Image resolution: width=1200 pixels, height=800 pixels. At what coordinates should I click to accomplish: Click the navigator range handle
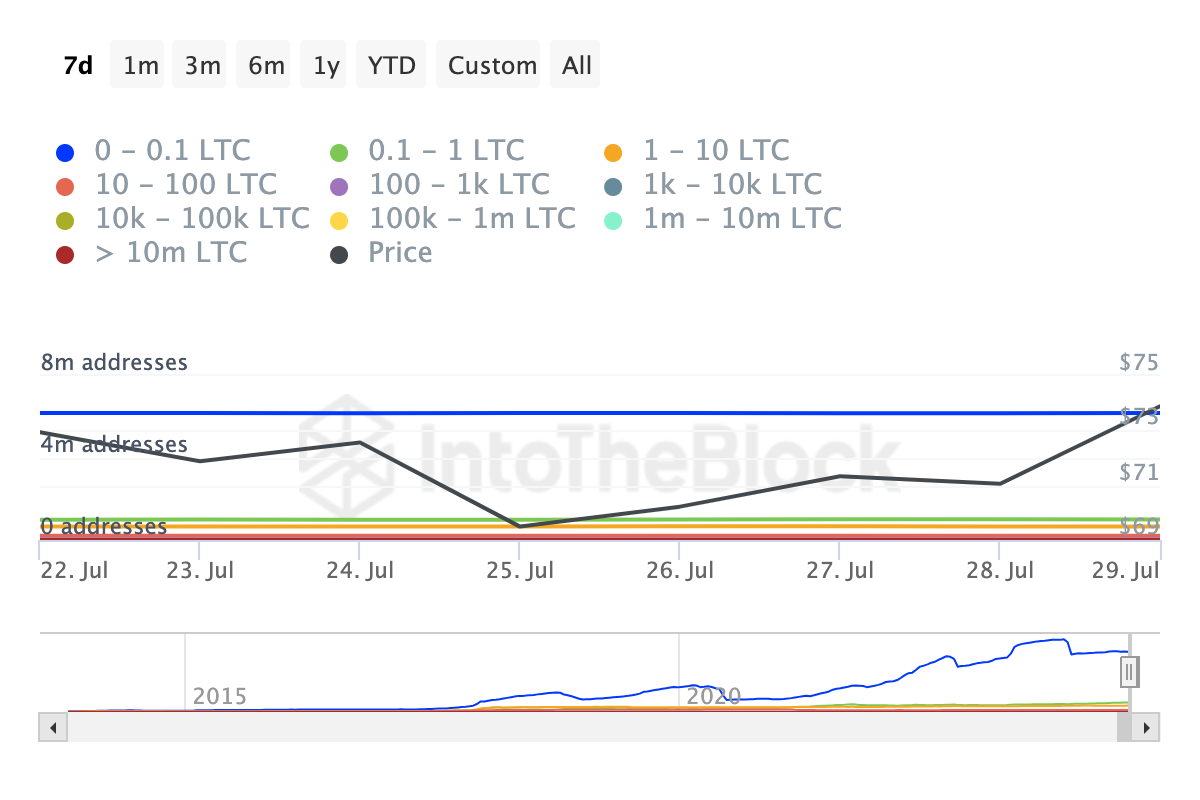pyautogui.click(x=1130, y=671)
